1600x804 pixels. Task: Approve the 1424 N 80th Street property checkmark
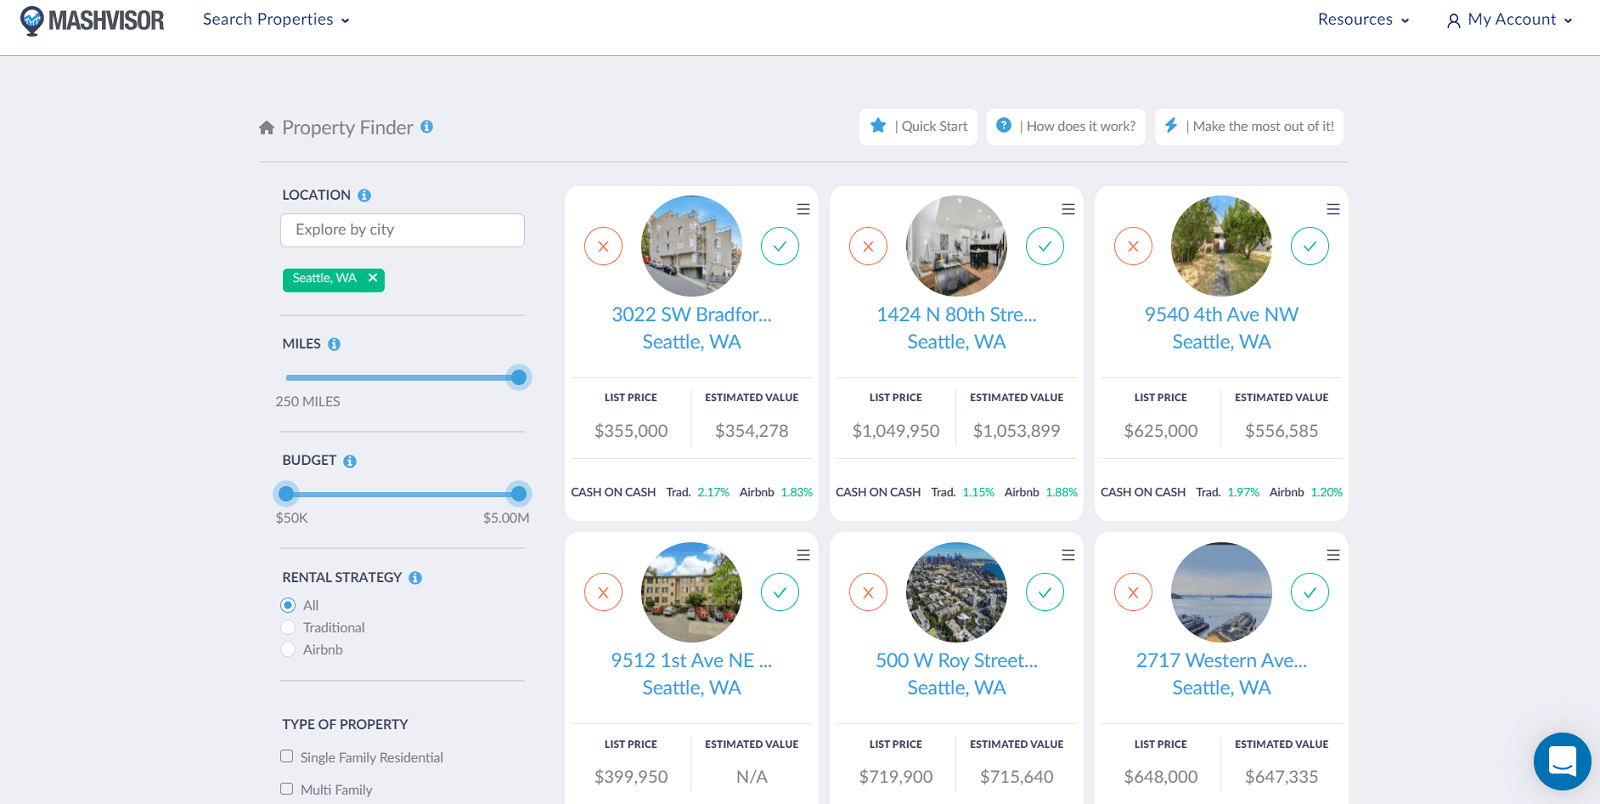click(x=1044, y=246)
